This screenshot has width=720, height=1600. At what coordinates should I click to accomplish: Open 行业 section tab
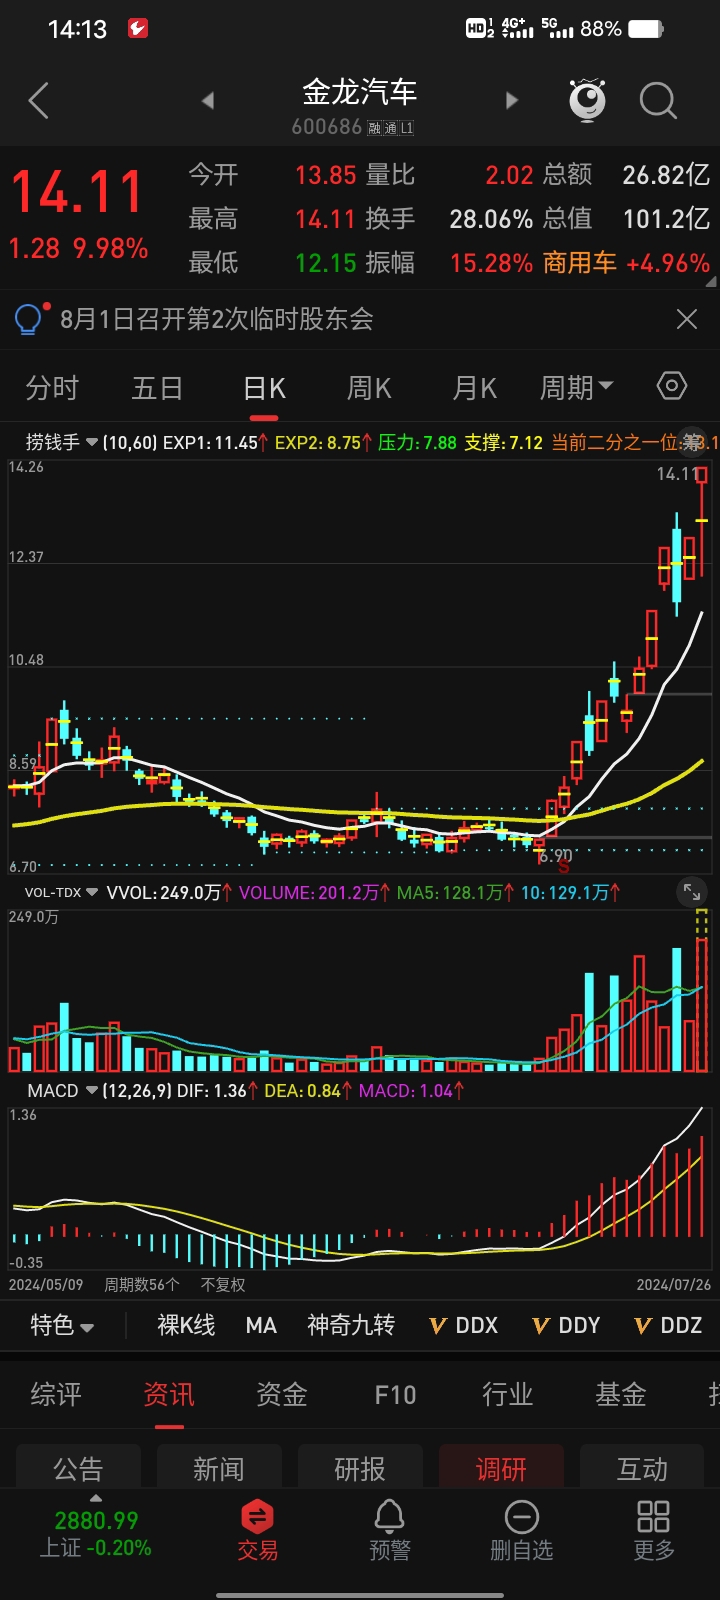tap(508, 1394)
